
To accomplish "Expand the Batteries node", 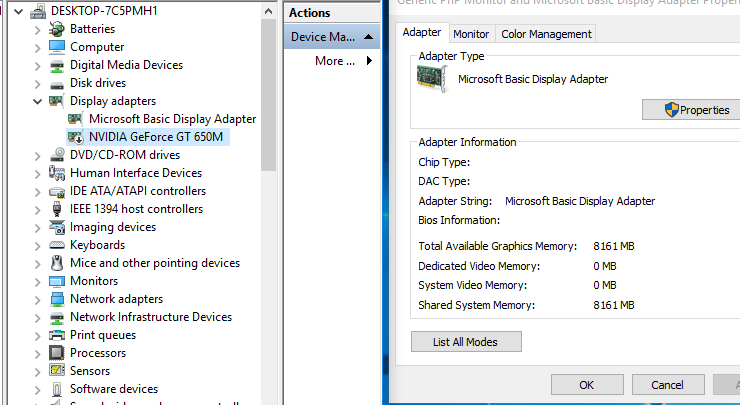I will click(x=38, y=30).
